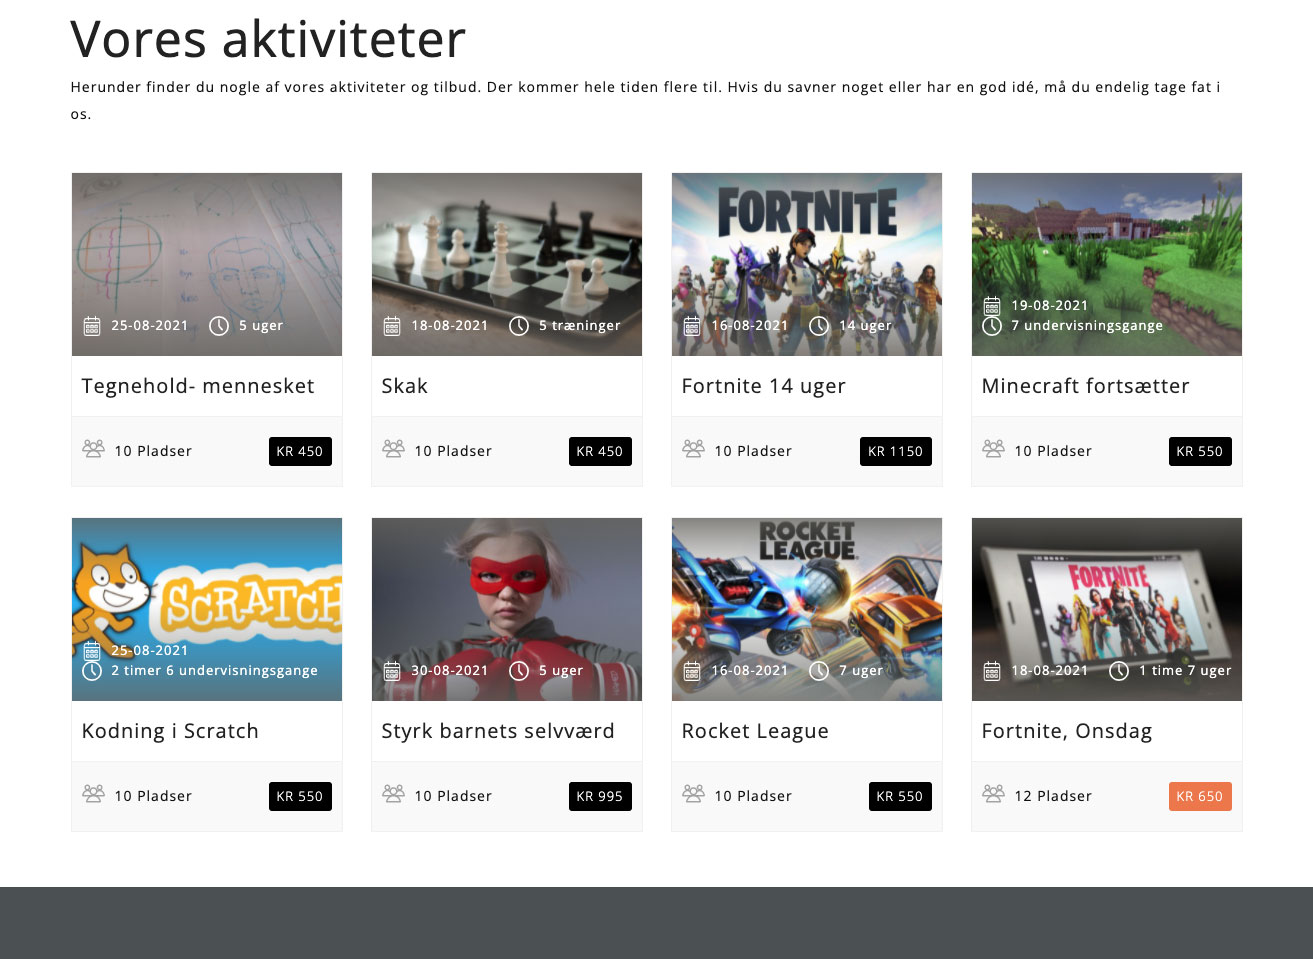Screen dimensions: 1313x959
Task: Open the Minecraft fortsætter title link
Action: 1085,386
